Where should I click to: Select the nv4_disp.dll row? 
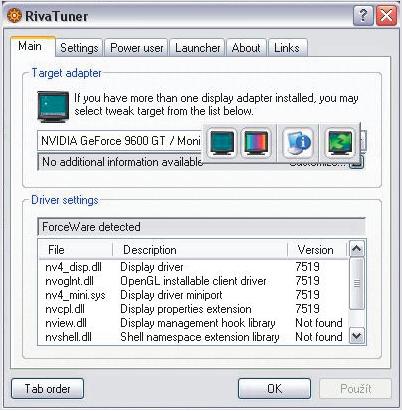point(193,267)
